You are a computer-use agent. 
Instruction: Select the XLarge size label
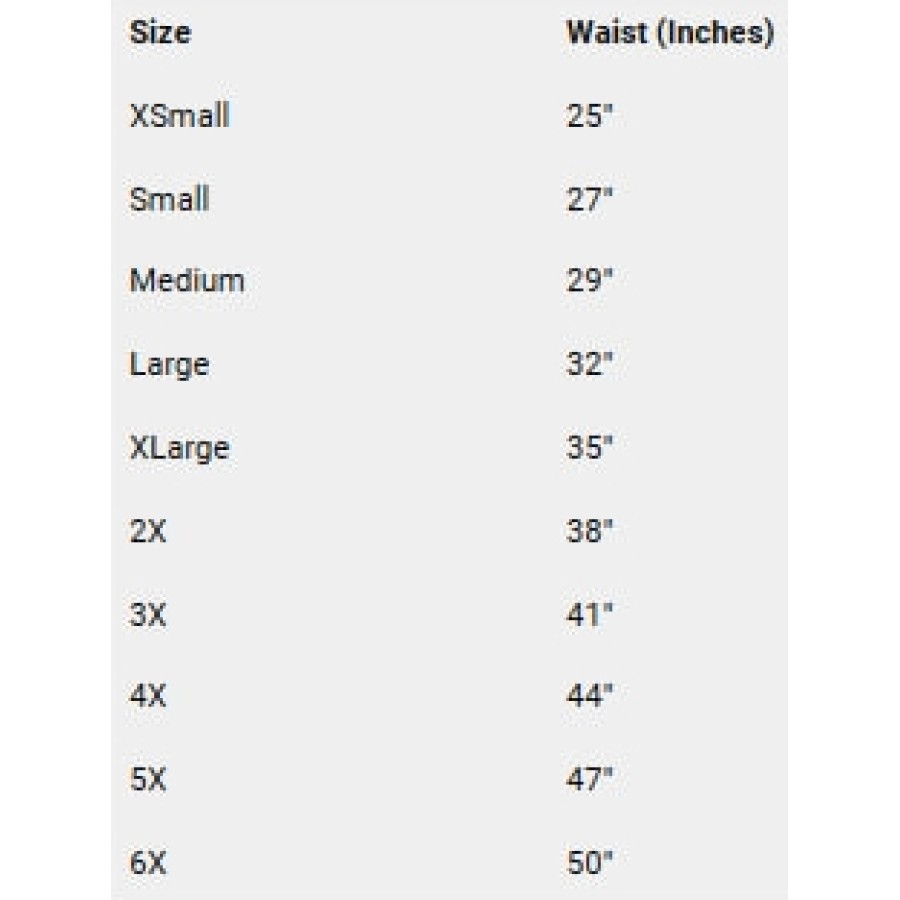click(180, 448)
